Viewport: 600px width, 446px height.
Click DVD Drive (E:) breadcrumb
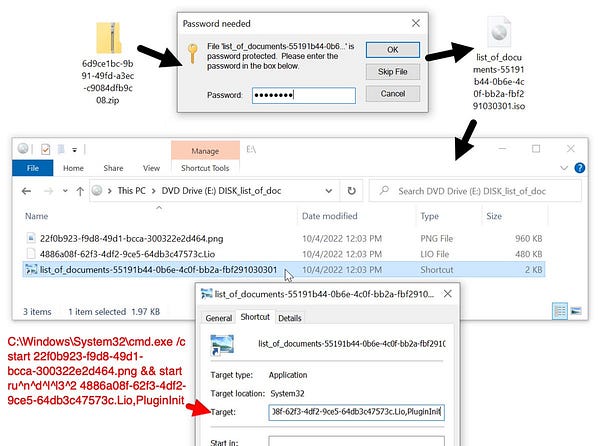221,190
